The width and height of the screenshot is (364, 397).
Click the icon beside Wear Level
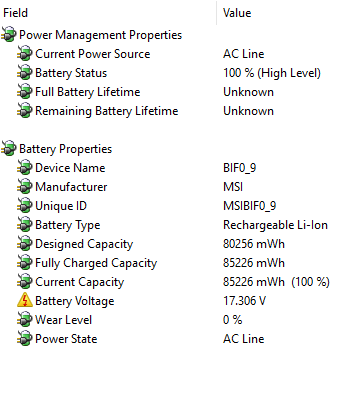pyautogui.click(x=25, y=320)
